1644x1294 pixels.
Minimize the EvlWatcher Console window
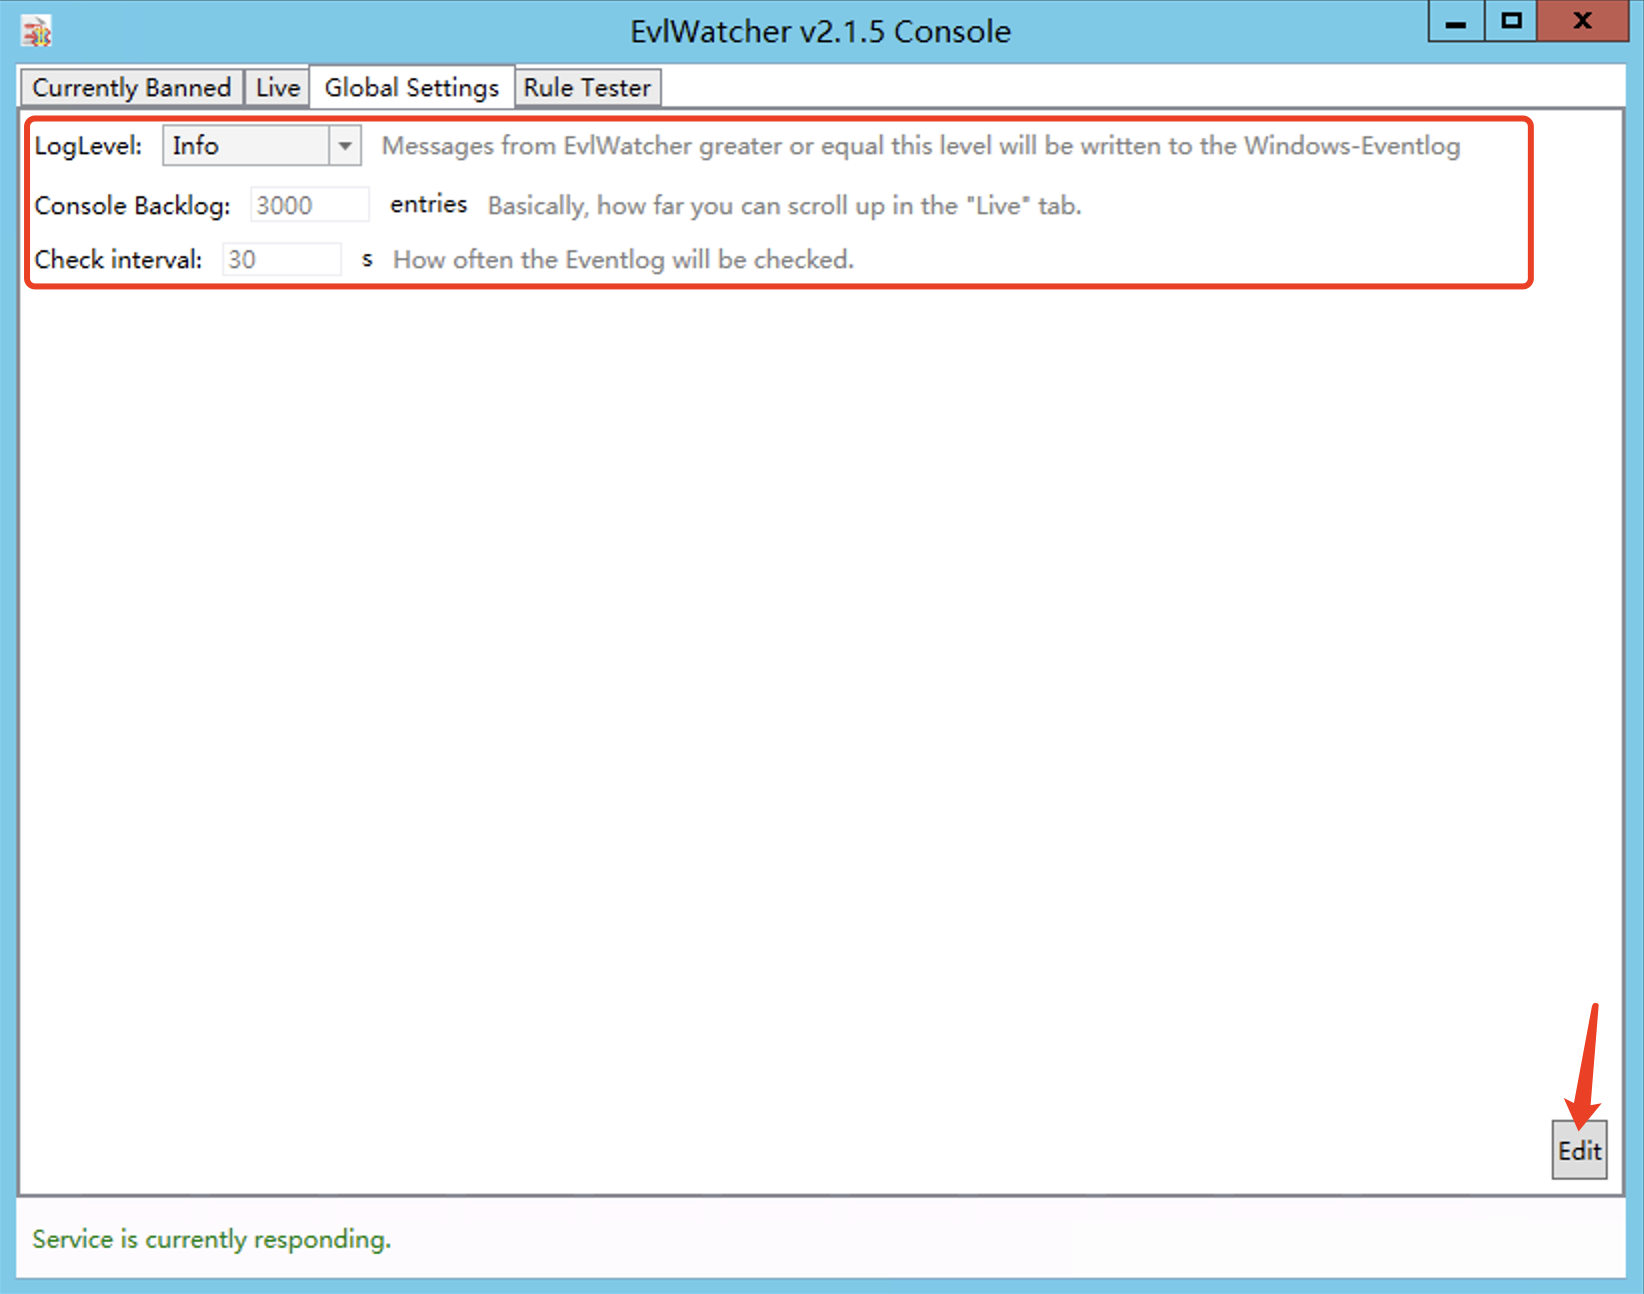tap(1456, 22)
